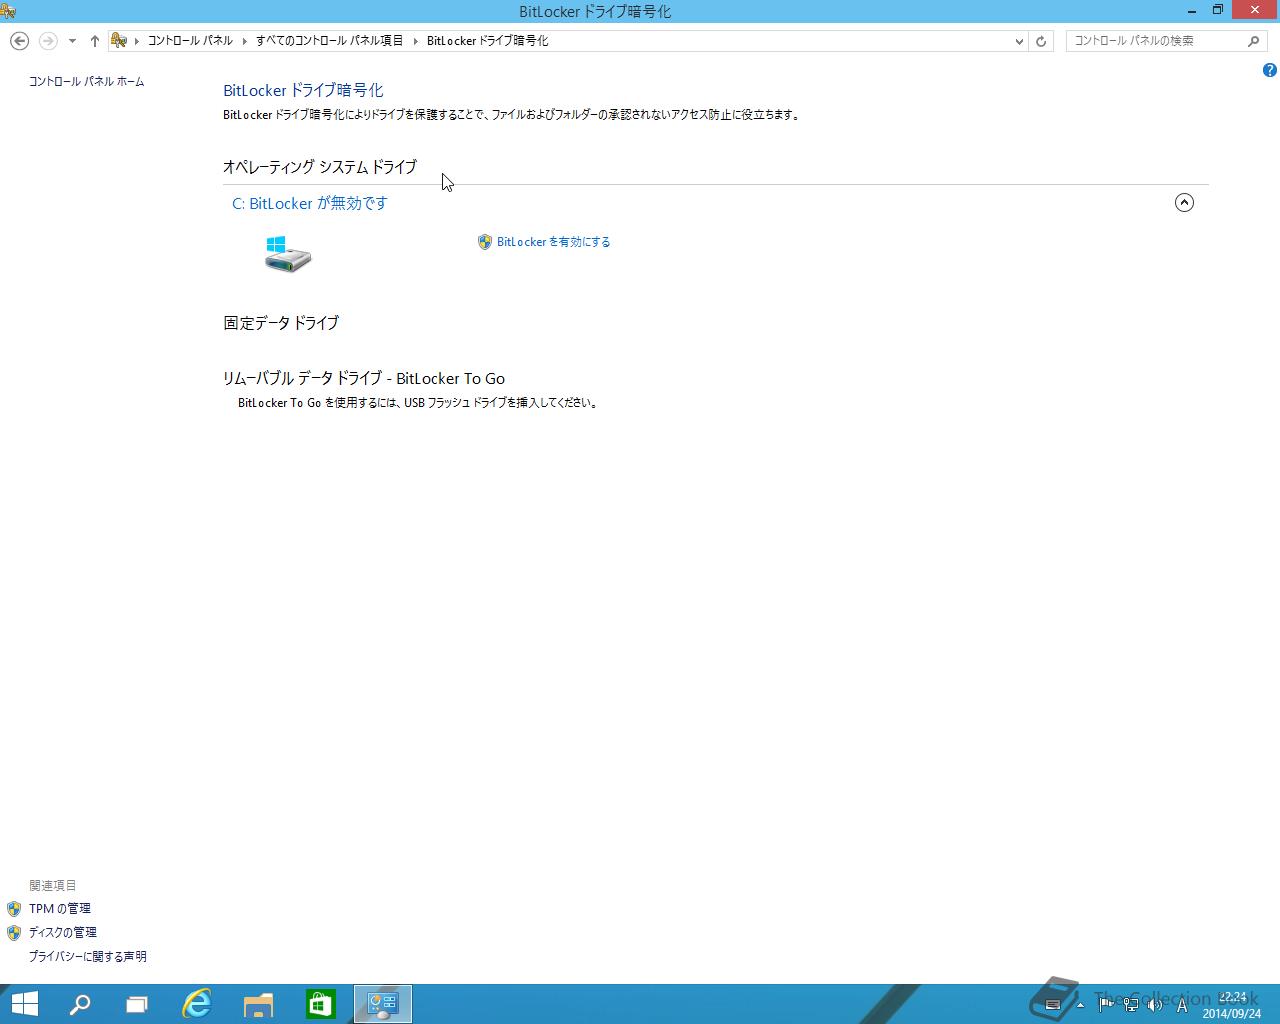Open the recent locations dropdown arrow
This screenshot has height=1024, width=1280.
click(x=72, y=41)
